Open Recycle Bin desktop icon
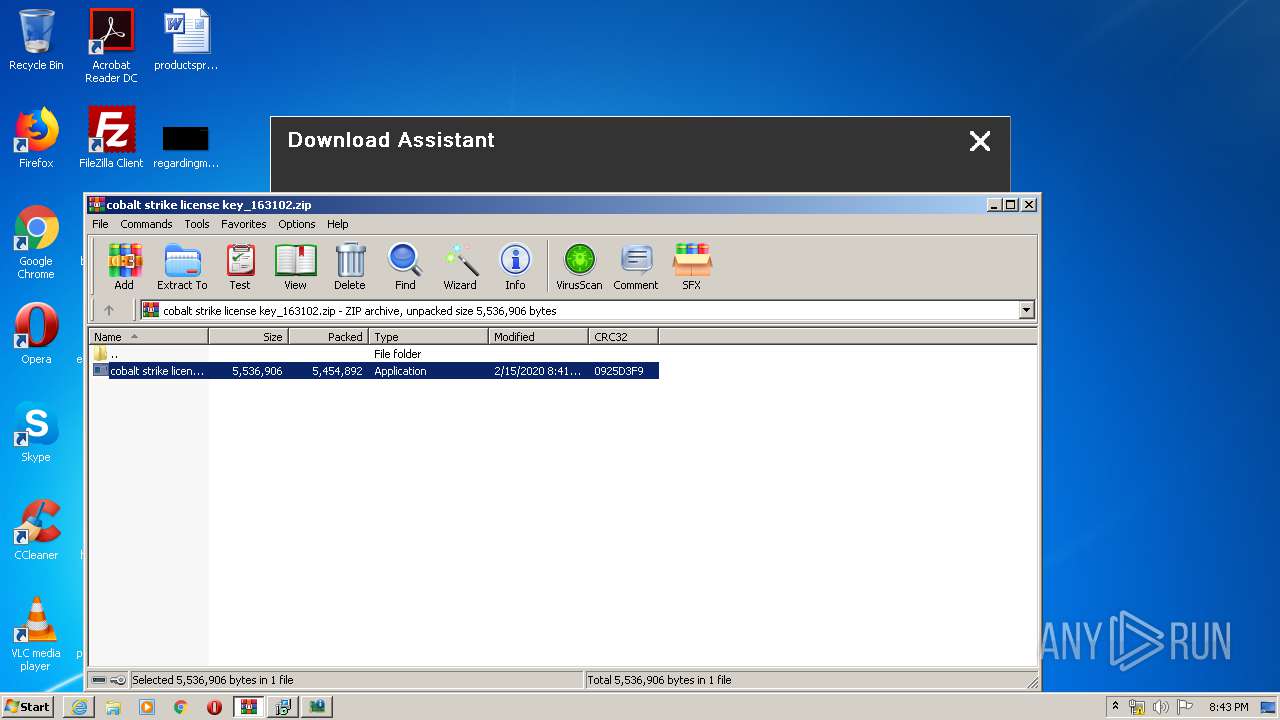This screenshot has height=720, width=1280. click(x=36, y=40)
